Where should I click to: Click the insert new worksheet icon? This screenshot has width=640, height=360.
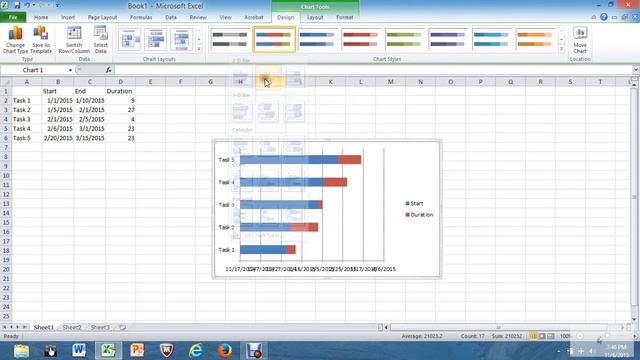coord(122,327)
